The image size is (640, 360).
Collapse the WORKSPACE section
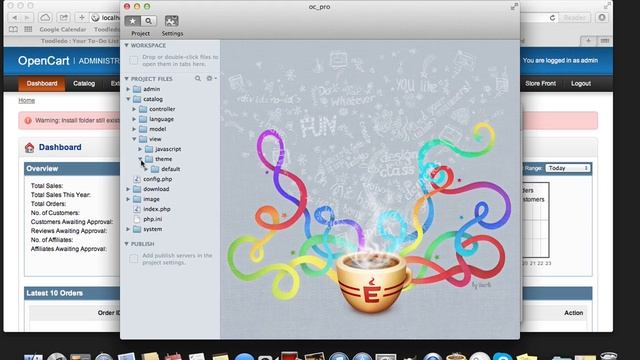(127, 45)
